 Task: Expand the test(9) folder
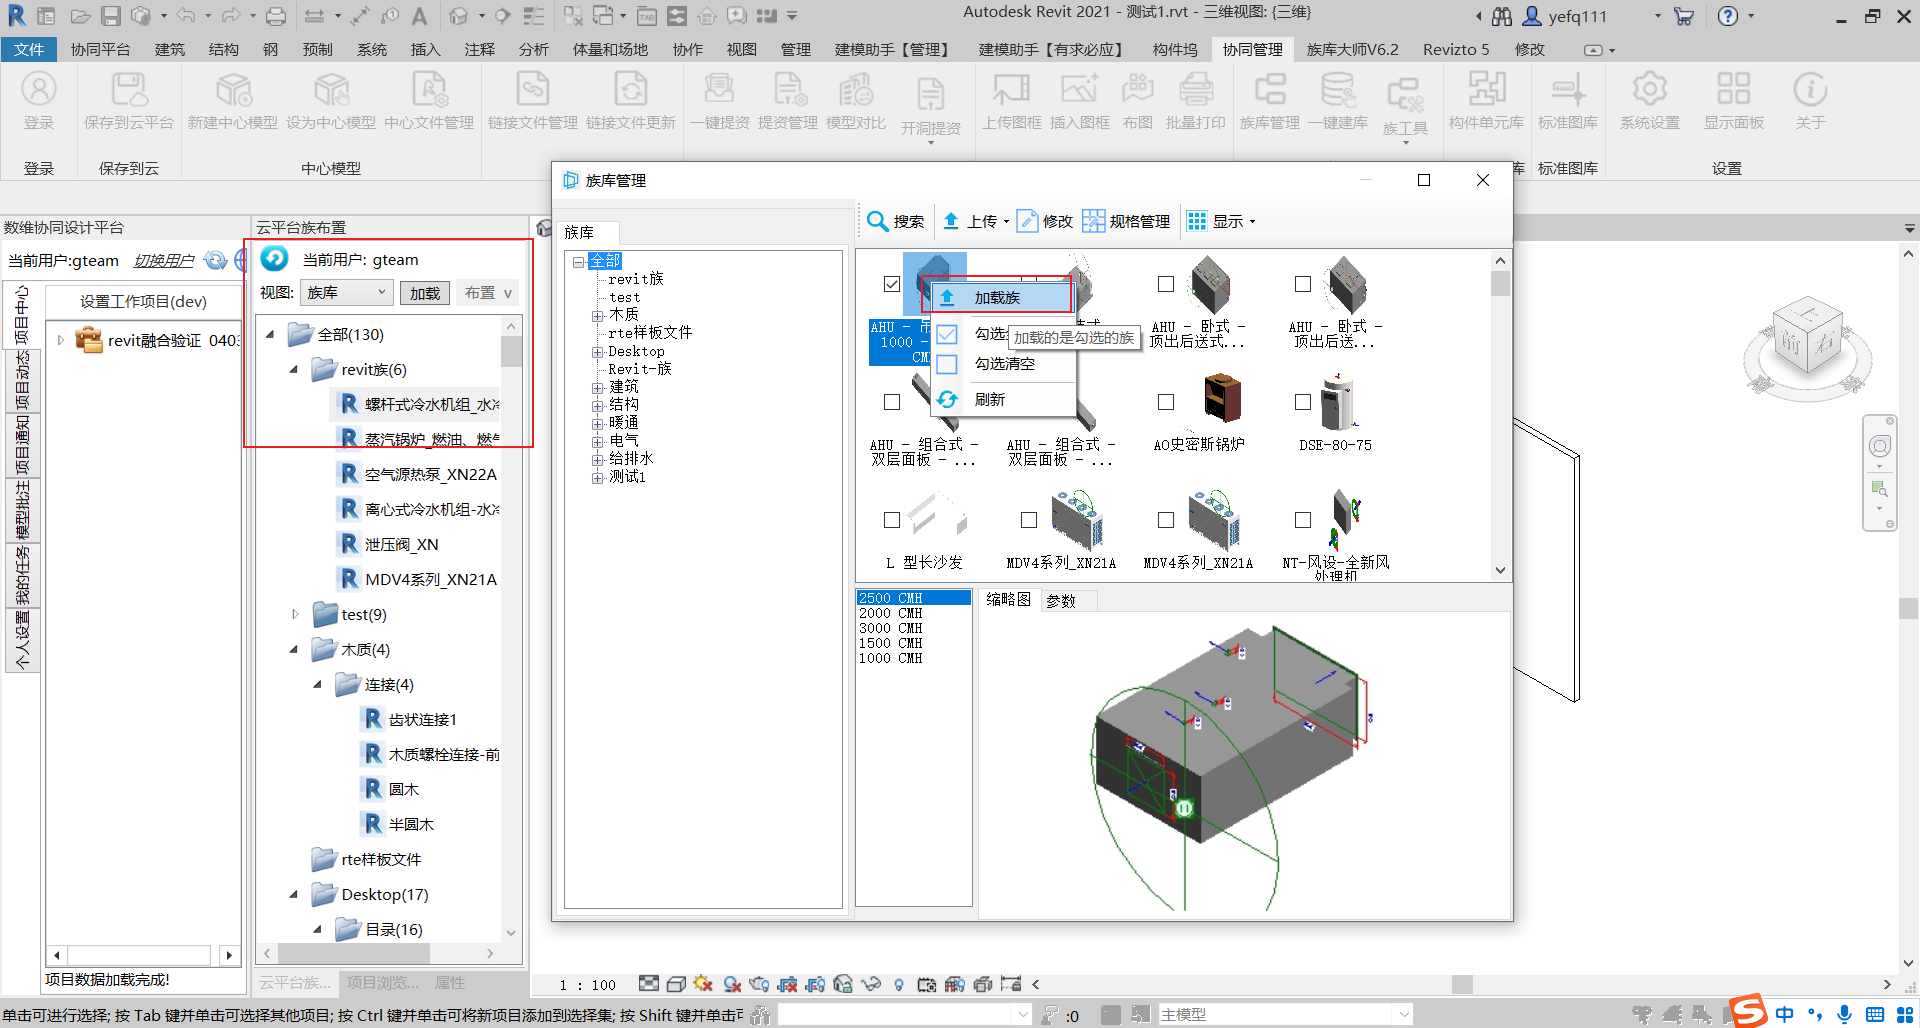(294, 614)
